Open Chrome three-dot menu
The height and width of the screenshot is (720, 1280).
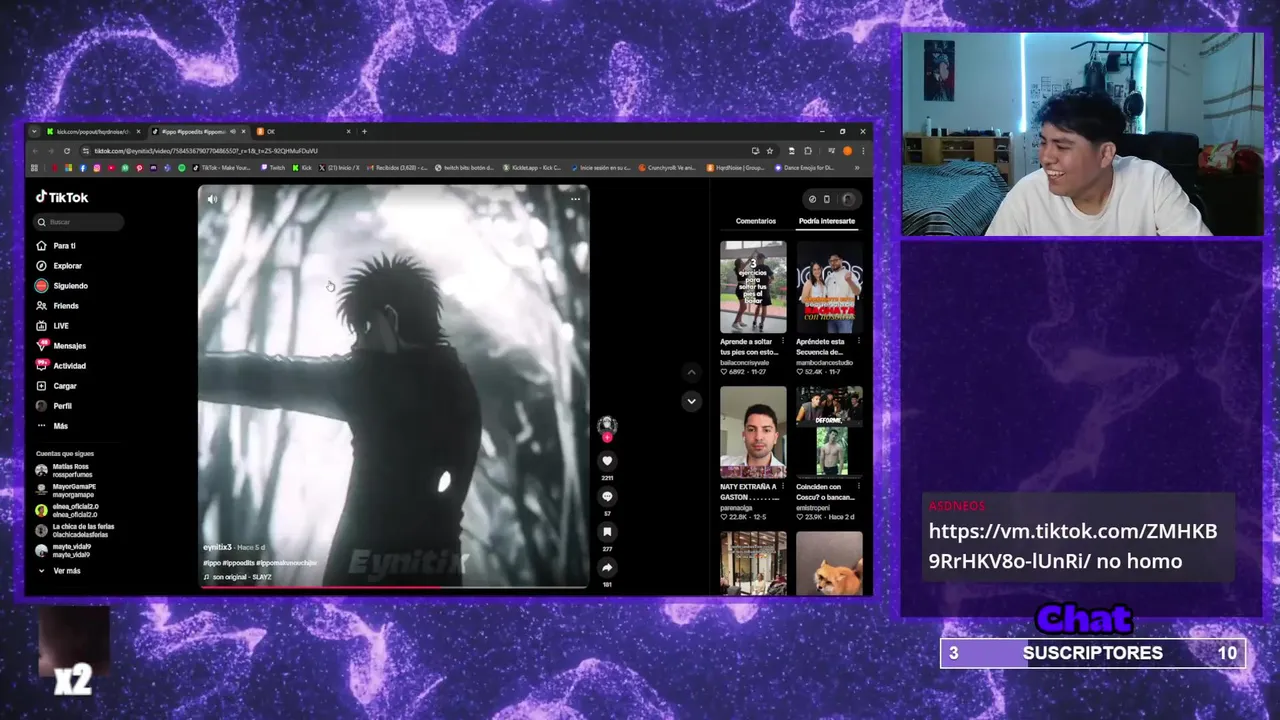(x=863, y=151)
